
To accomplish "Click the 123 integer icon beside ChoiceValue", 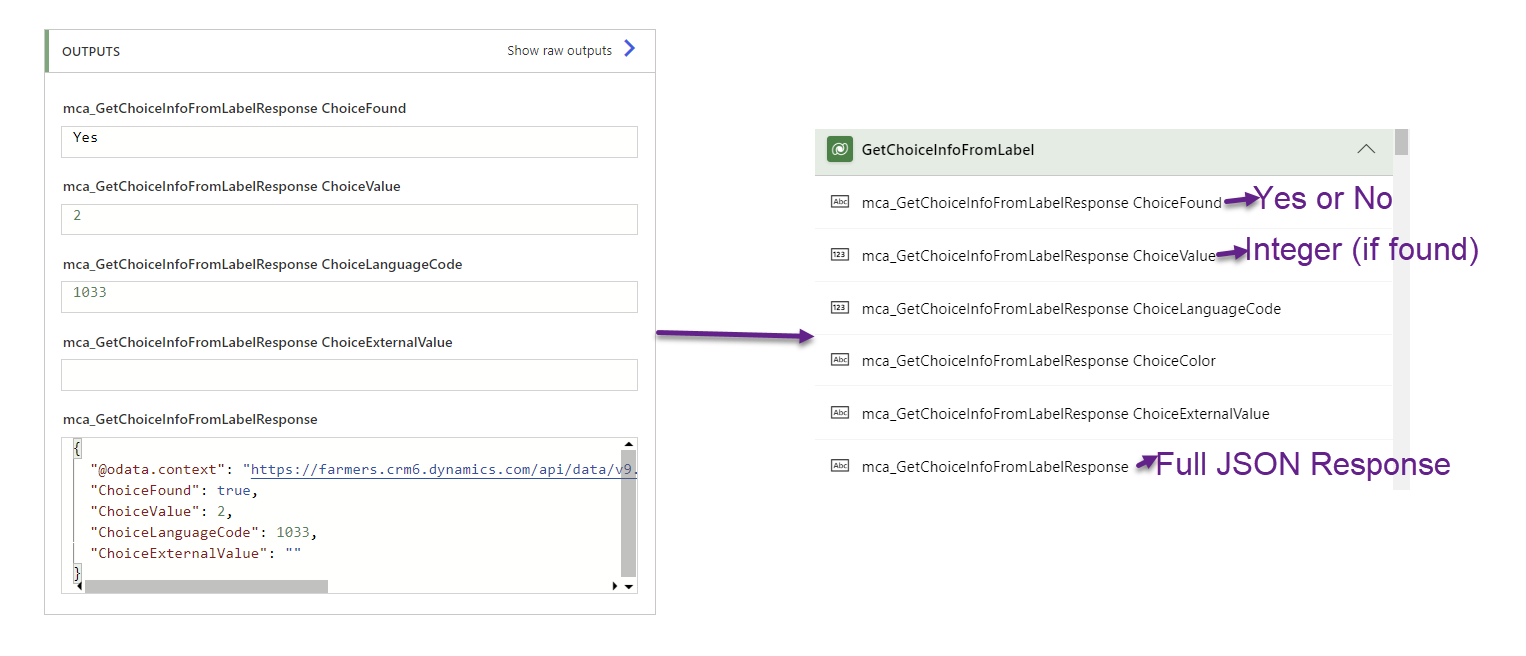I will (841, 255).
